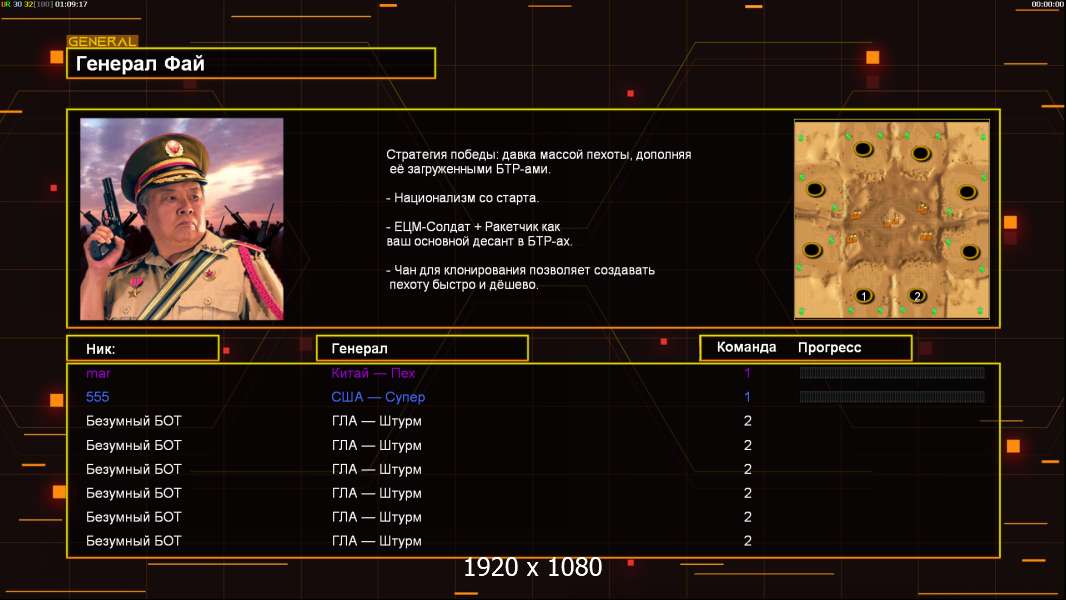Click the 'Национализм со старта' tip line
The height and width of the screenshot is (600, 1066).
462,198
